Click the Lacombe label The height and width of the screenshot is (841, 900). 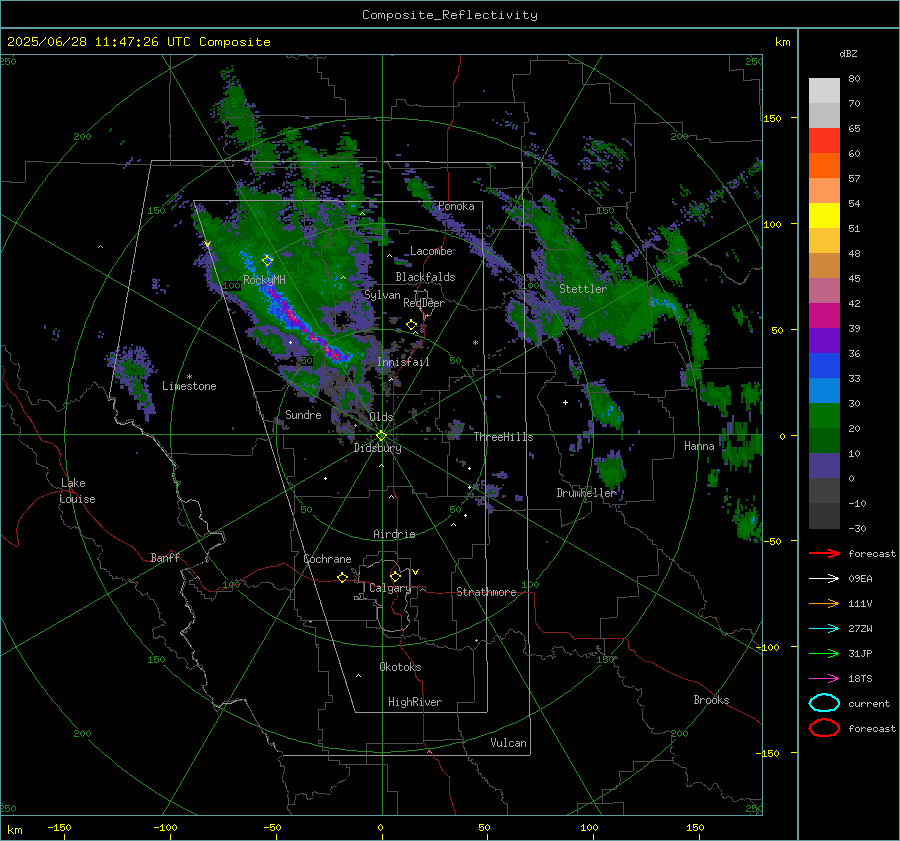pos(431,251)
